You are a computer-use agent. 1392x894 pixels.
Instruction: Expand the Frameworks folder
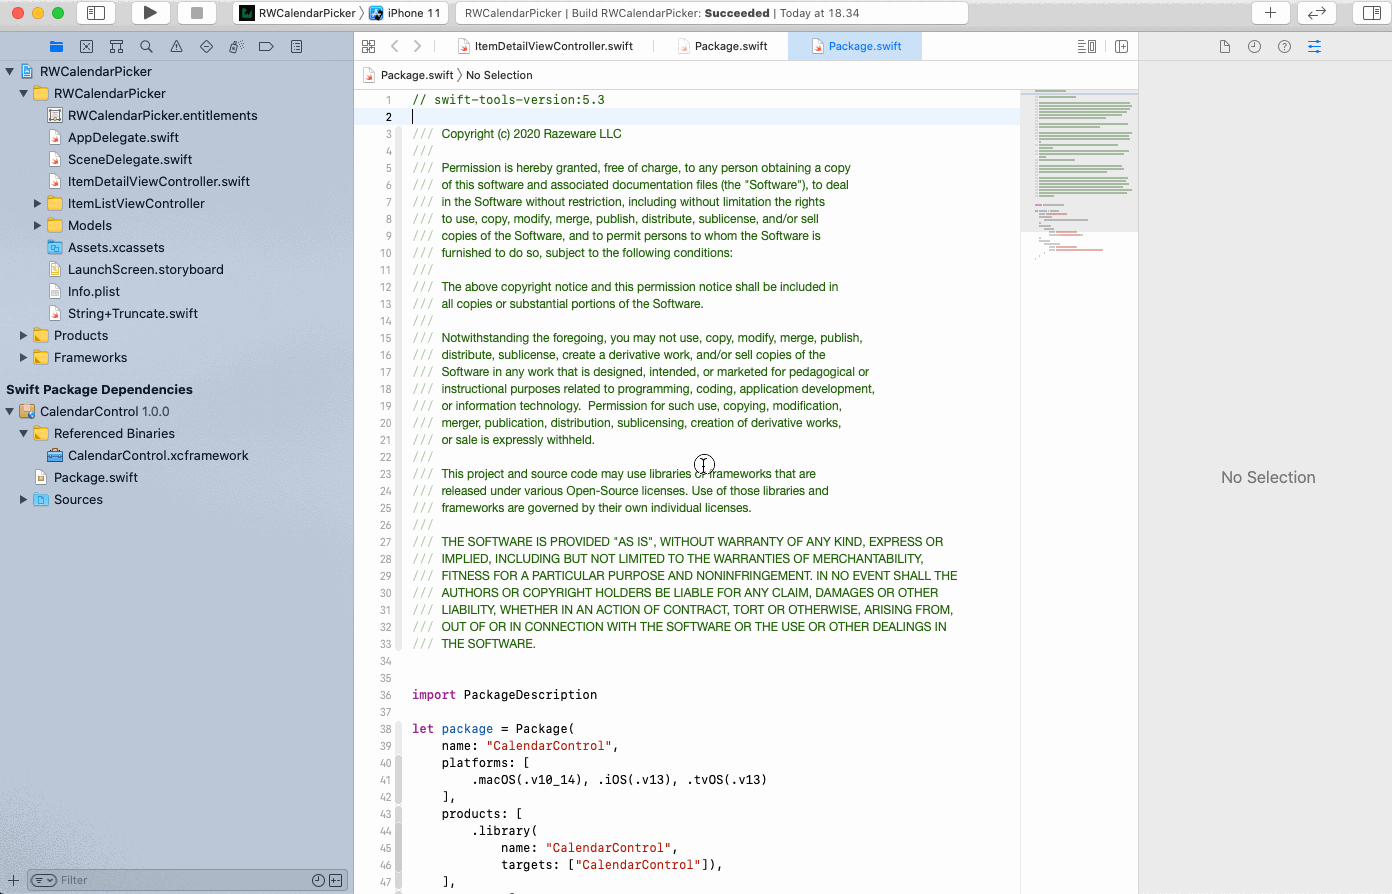click(x=23, y=357)
